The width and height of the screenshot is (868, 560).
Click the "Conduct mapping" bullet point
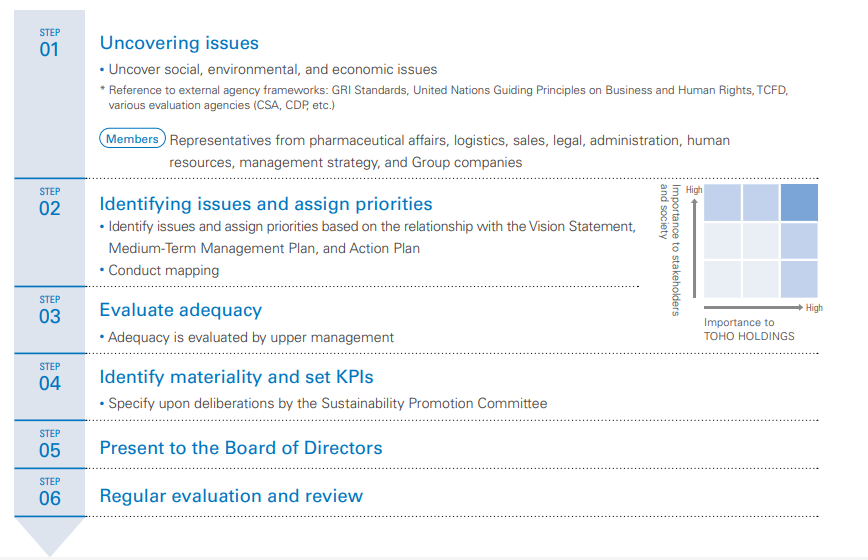pyautogui.click(x=163, y=270)
